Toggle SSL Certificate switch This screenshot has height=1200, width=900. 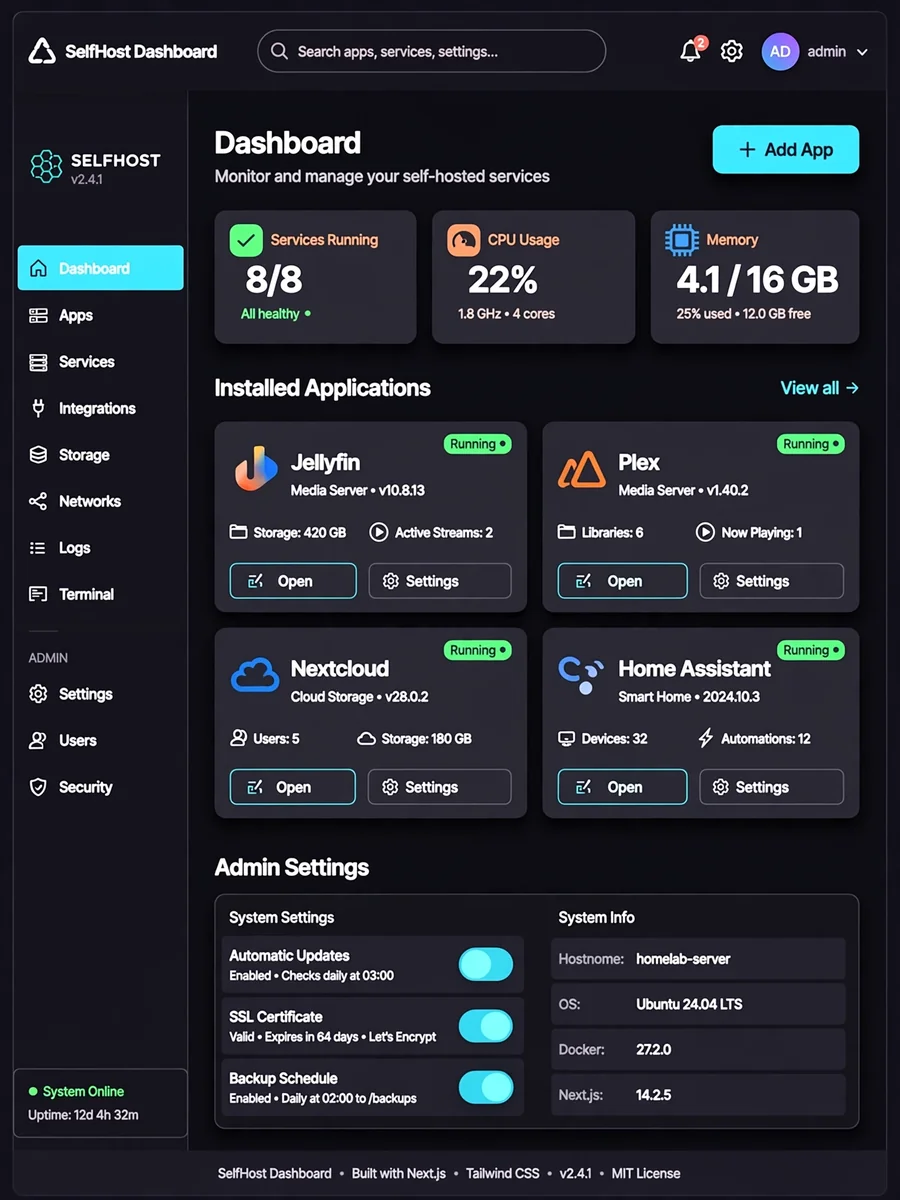pos(486,1026)
